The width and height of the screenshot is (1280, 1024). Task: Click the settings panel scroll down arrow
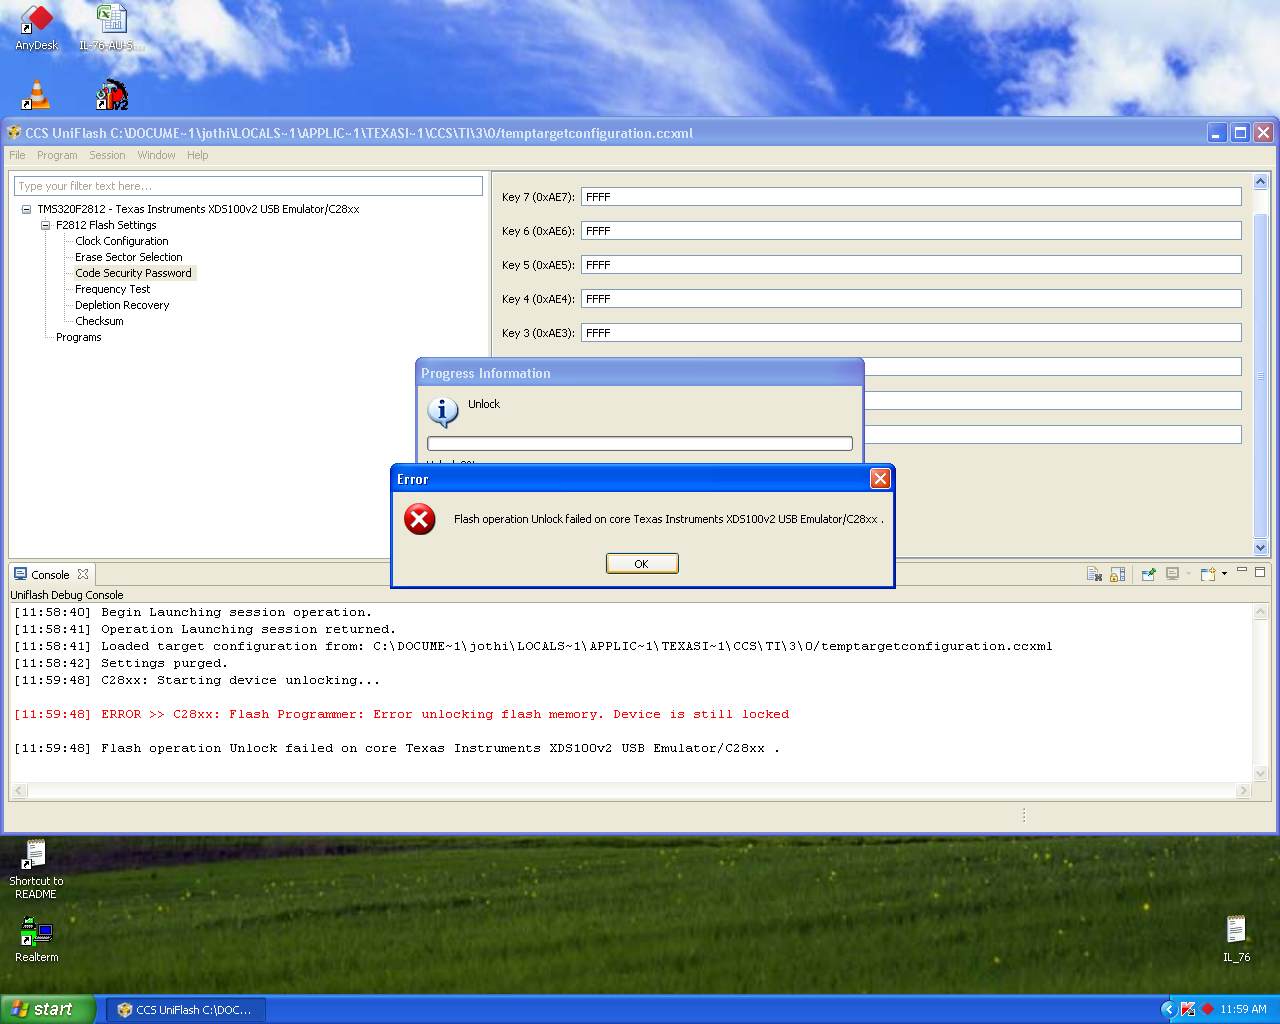point(1260,547)
